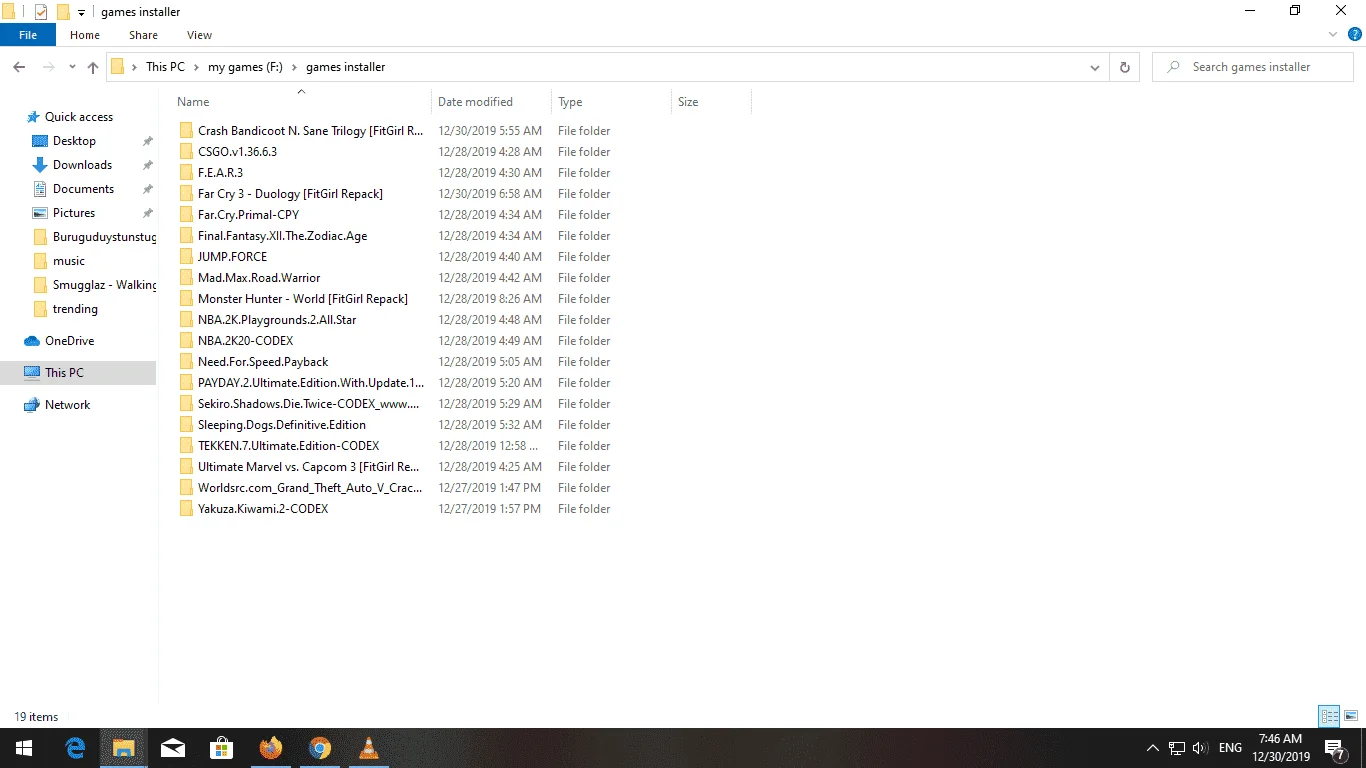This screenshot has width=1366, height=768.
Task: Select the NBA.2K20-CODEX folder icon
Action: (186, 341)
